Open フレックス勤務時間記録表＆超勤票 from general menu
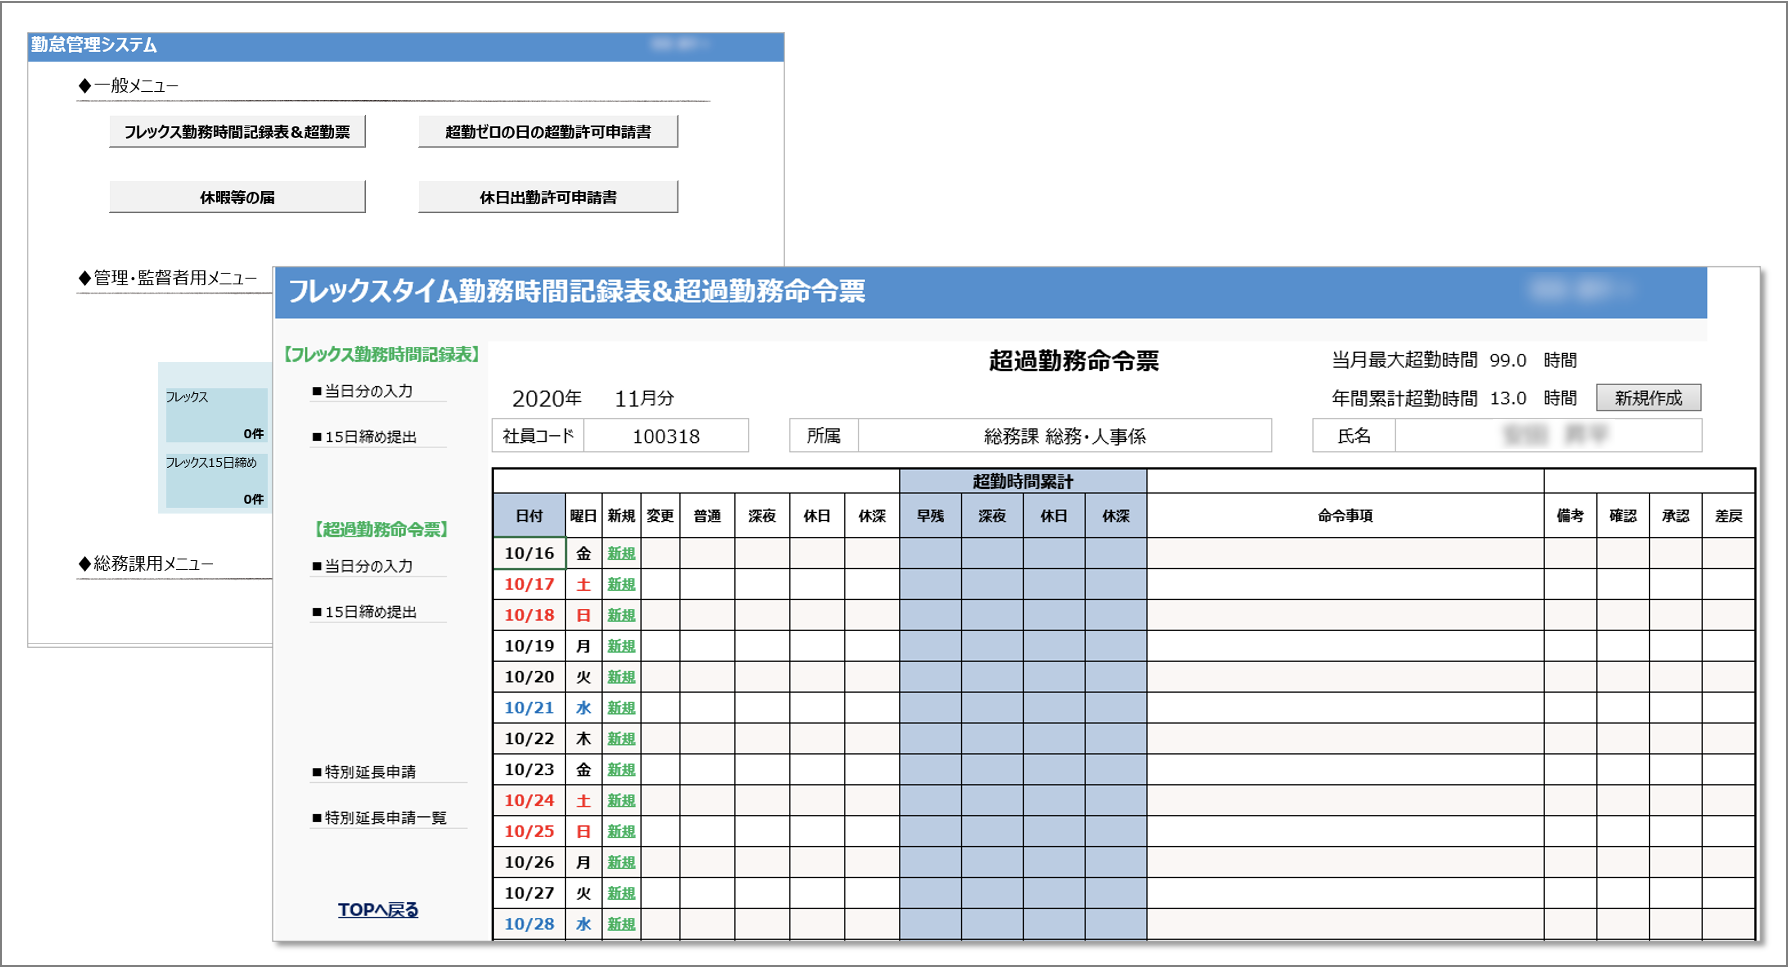This screenshot has width=1790, height=968. pos(237,130)
